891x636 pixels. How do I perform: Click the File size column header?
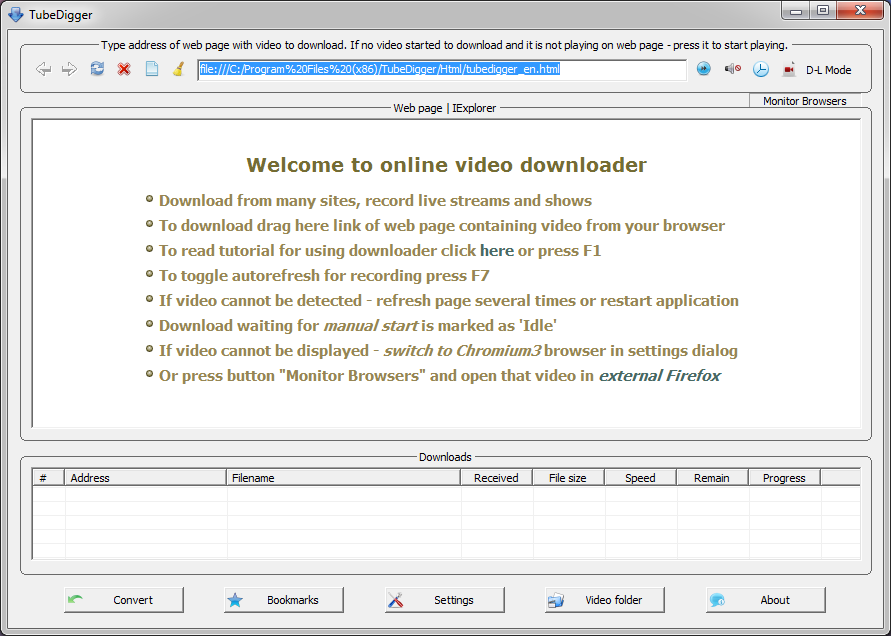coord(568,478)
